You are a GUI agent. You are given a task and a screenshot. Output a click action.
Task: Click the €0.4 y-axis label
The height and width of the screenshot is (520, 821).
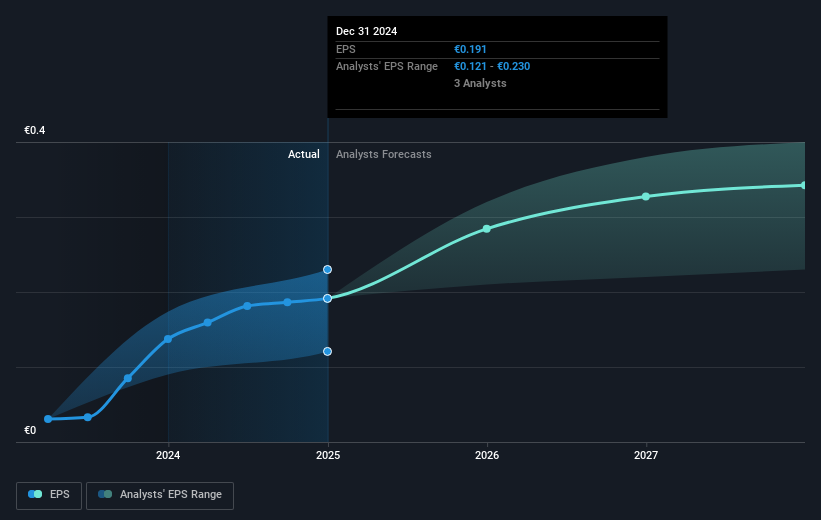(x=35, y=130)
